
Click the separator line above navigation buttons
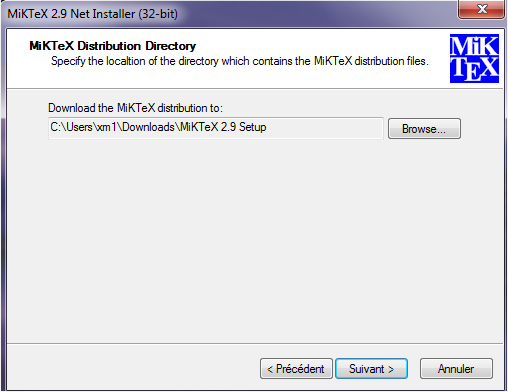255,343
